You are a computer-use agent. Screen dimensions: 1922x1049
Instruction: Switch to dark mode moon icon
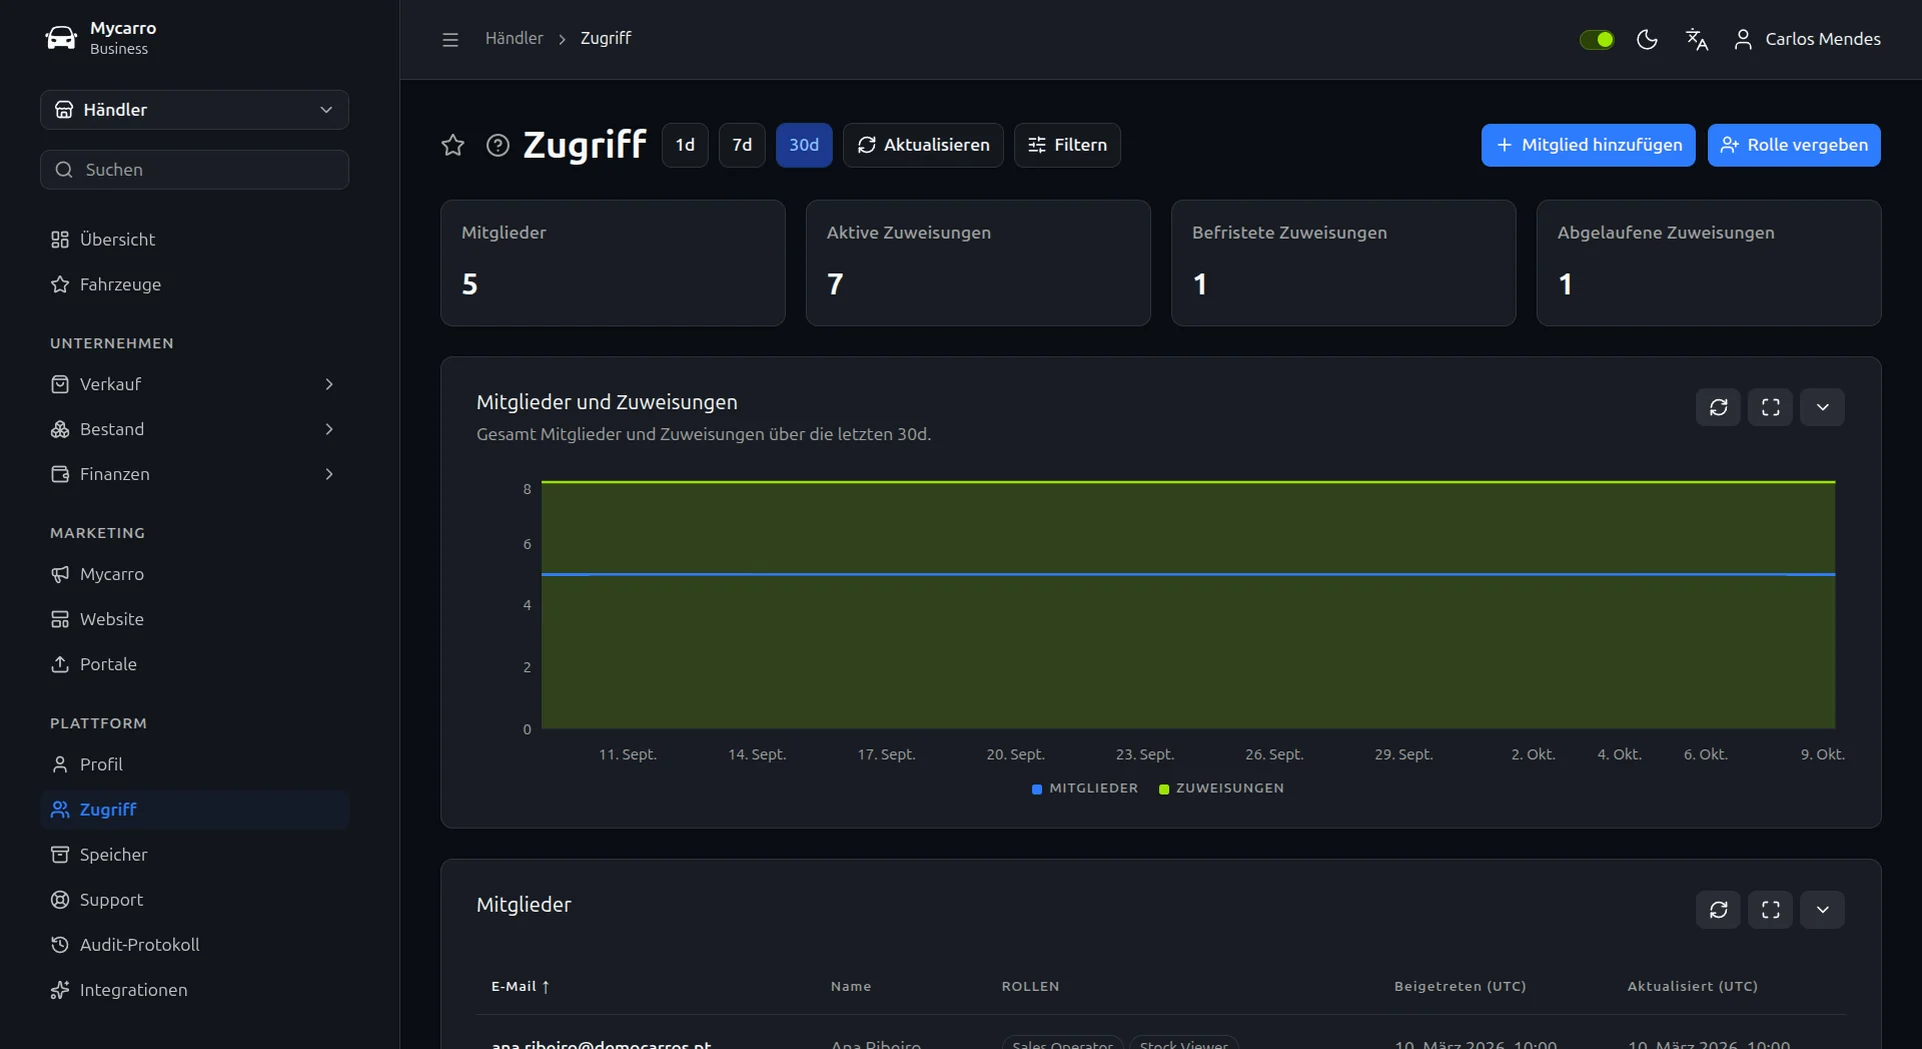coord(1647,39)
